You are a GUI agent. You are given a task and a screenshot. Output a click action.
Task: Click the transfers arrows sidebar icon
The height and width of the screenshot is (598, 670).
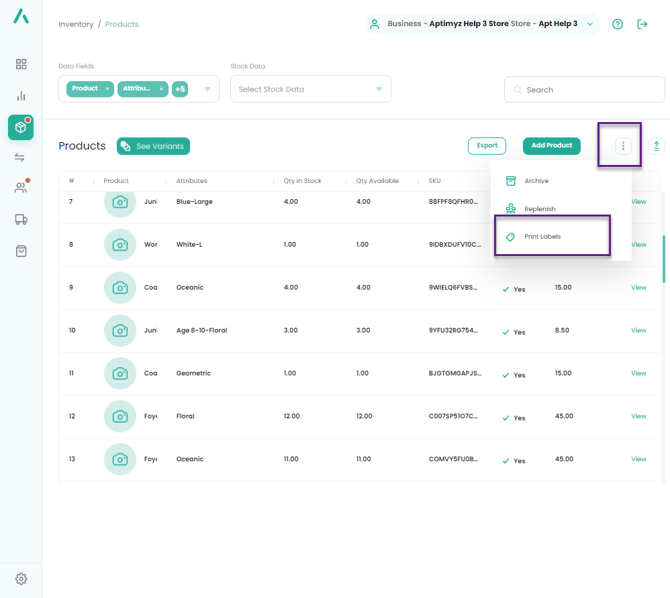coord(21,158)
